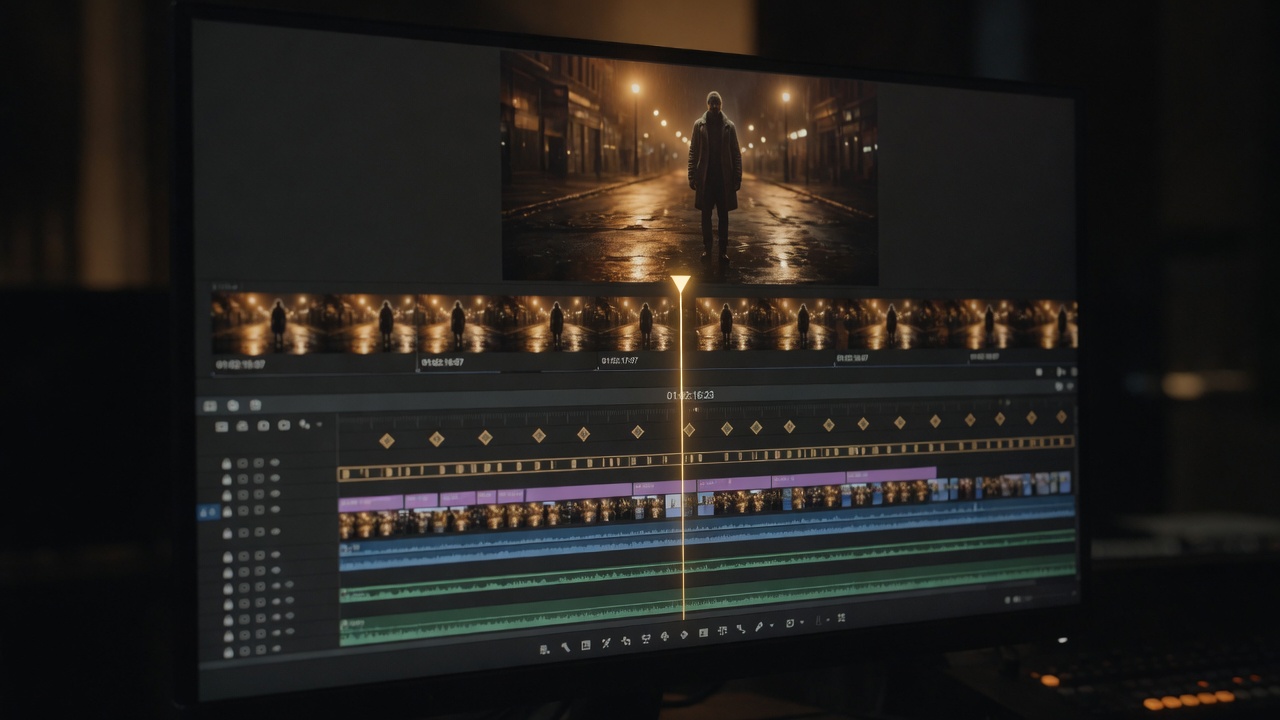The image size is (1280, 720).
Task: Click the blade icon in bottom toolbar
Action: (606, 643)
